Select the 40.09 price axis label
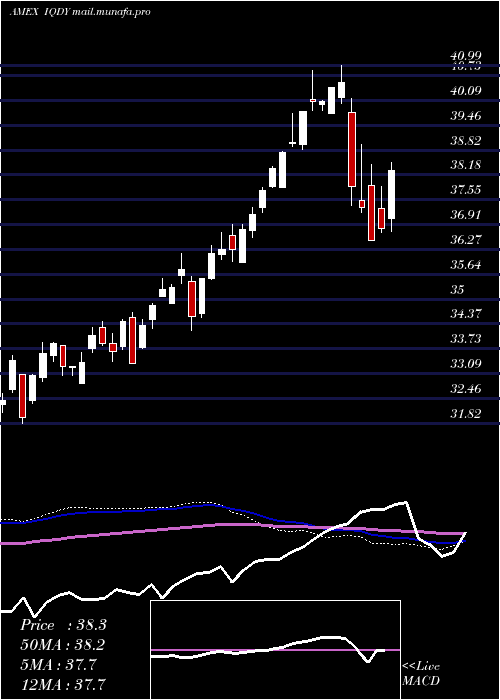500x700 pixels. tap(466, 91)
